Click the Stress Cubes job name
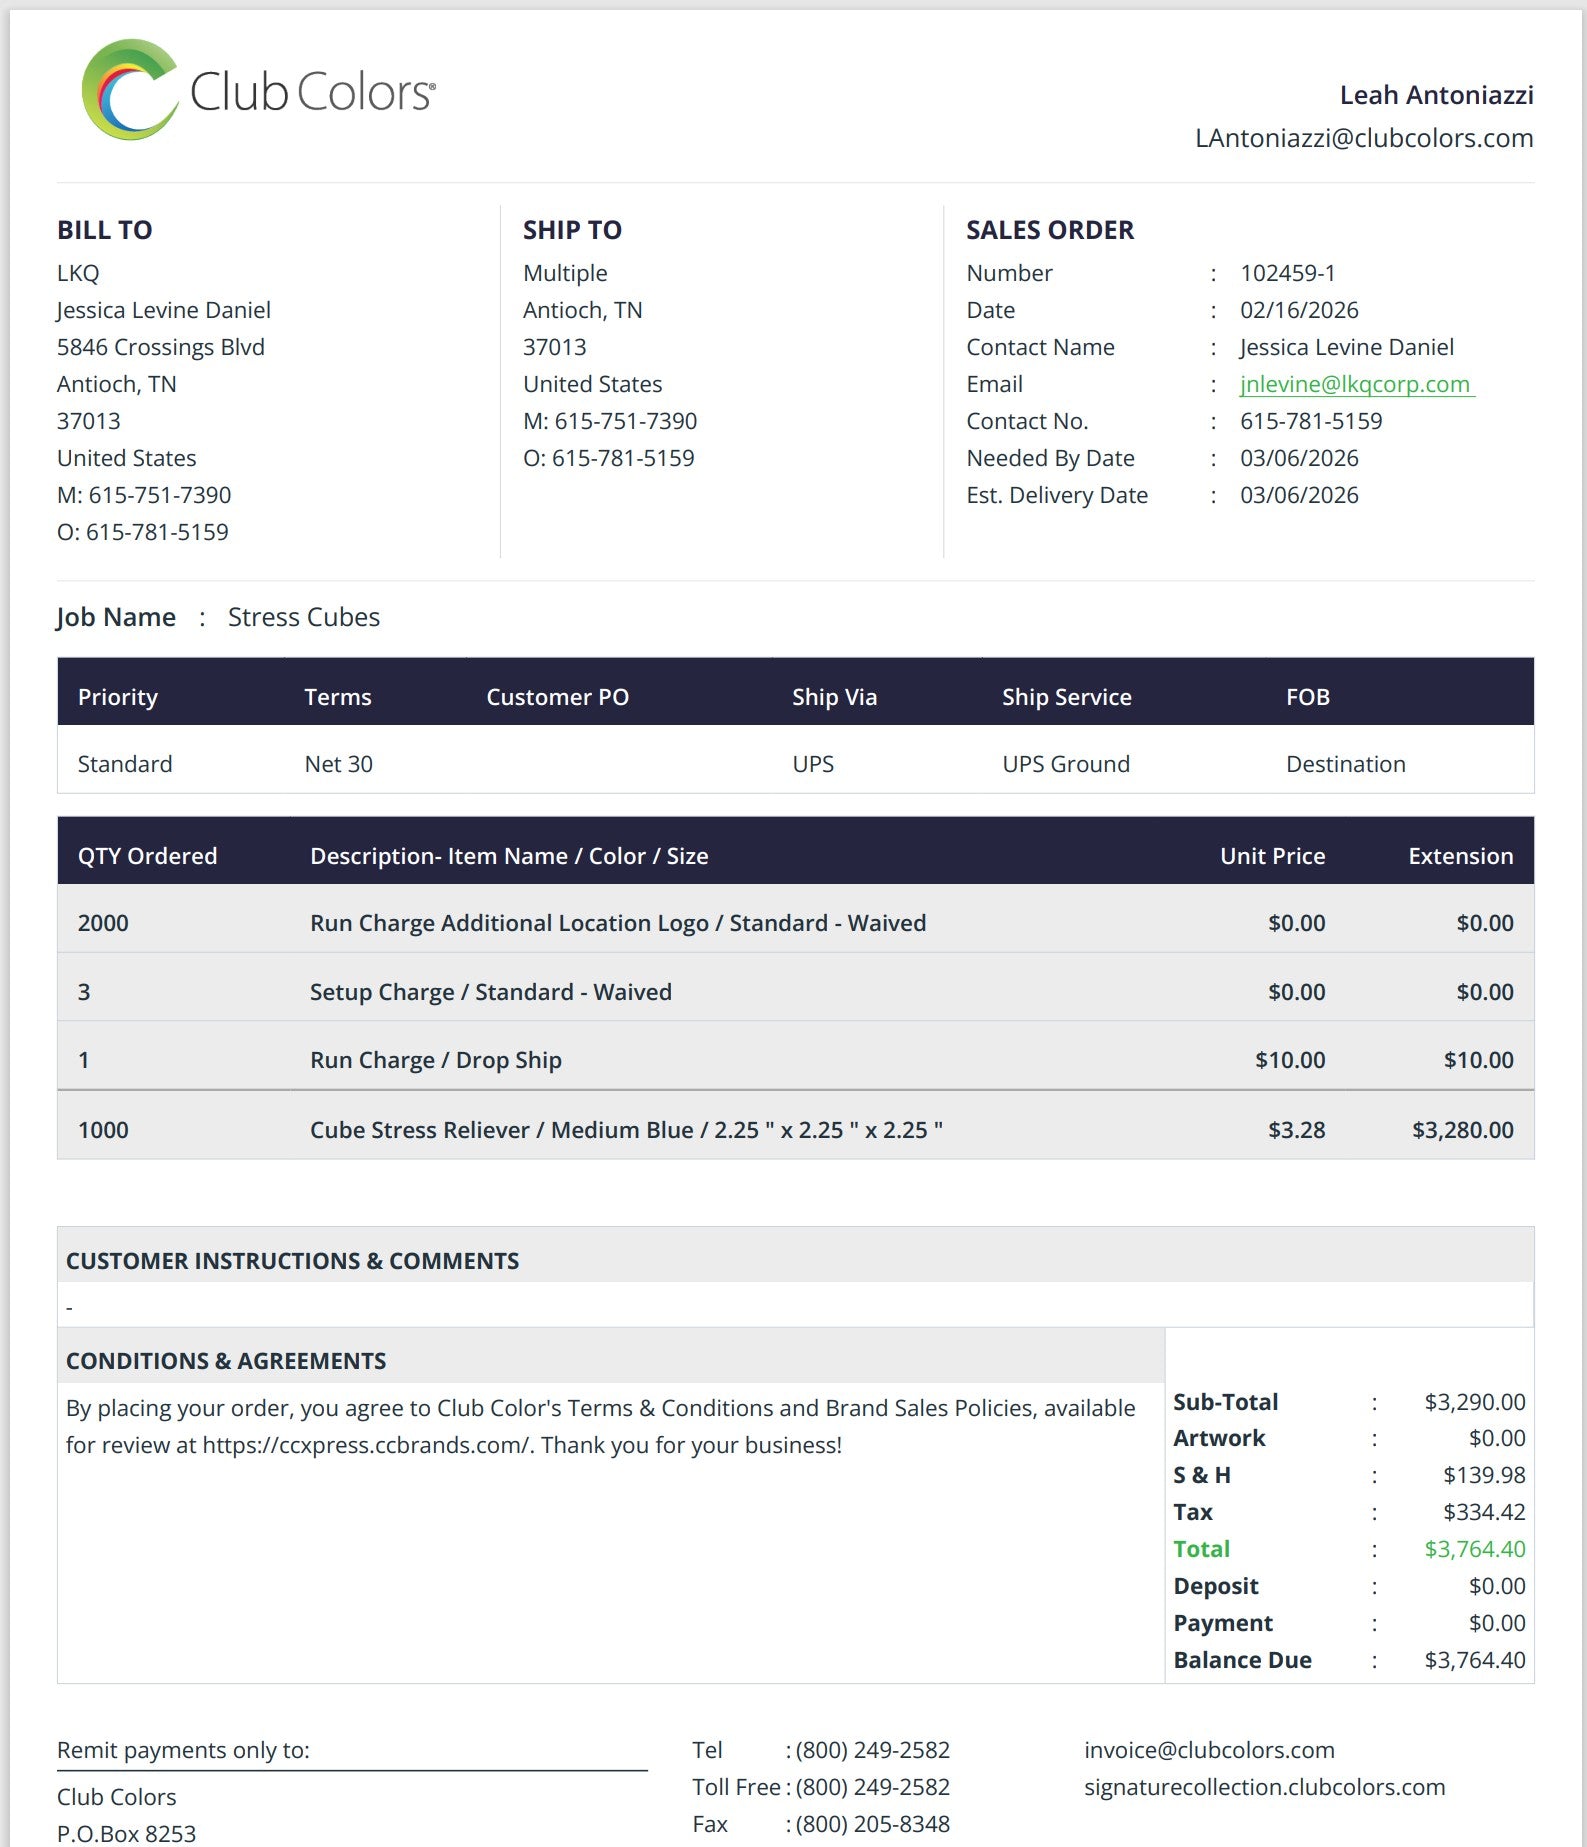Screen dimensions: 1587x1847 coord(304,617)
